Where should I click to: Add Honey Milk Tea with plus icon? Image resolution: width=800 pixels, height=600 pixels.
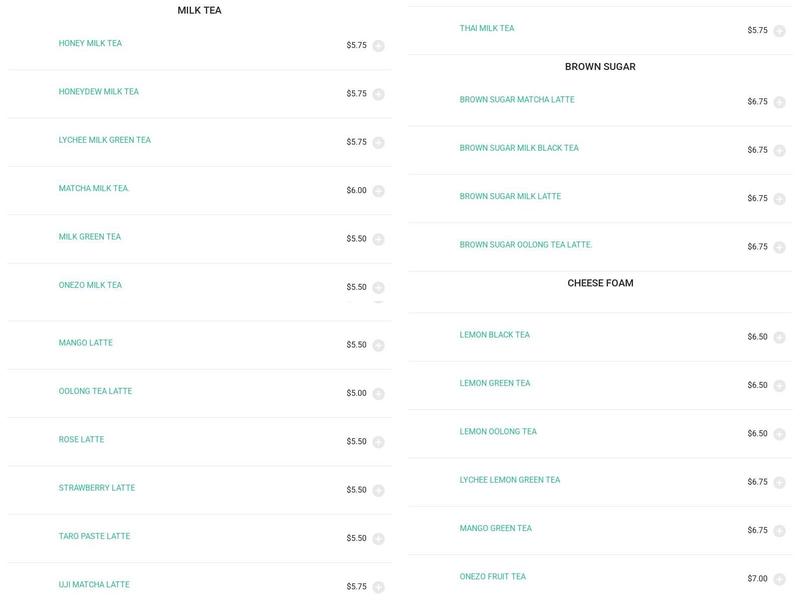(378, 46)
